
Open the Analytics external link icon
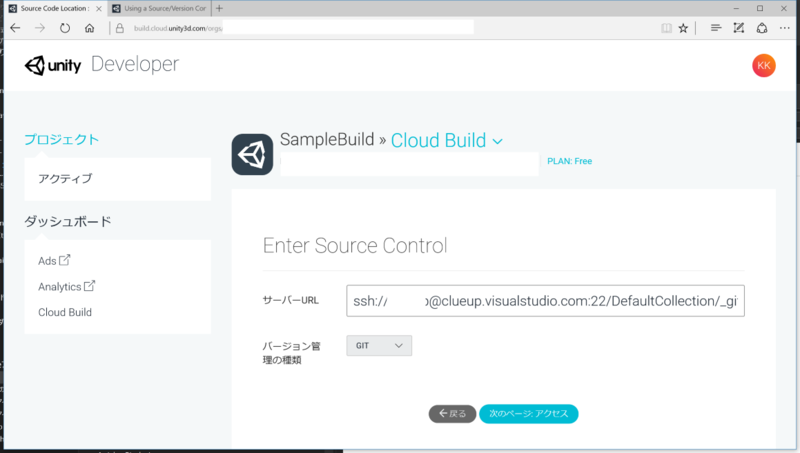point(89,286)
